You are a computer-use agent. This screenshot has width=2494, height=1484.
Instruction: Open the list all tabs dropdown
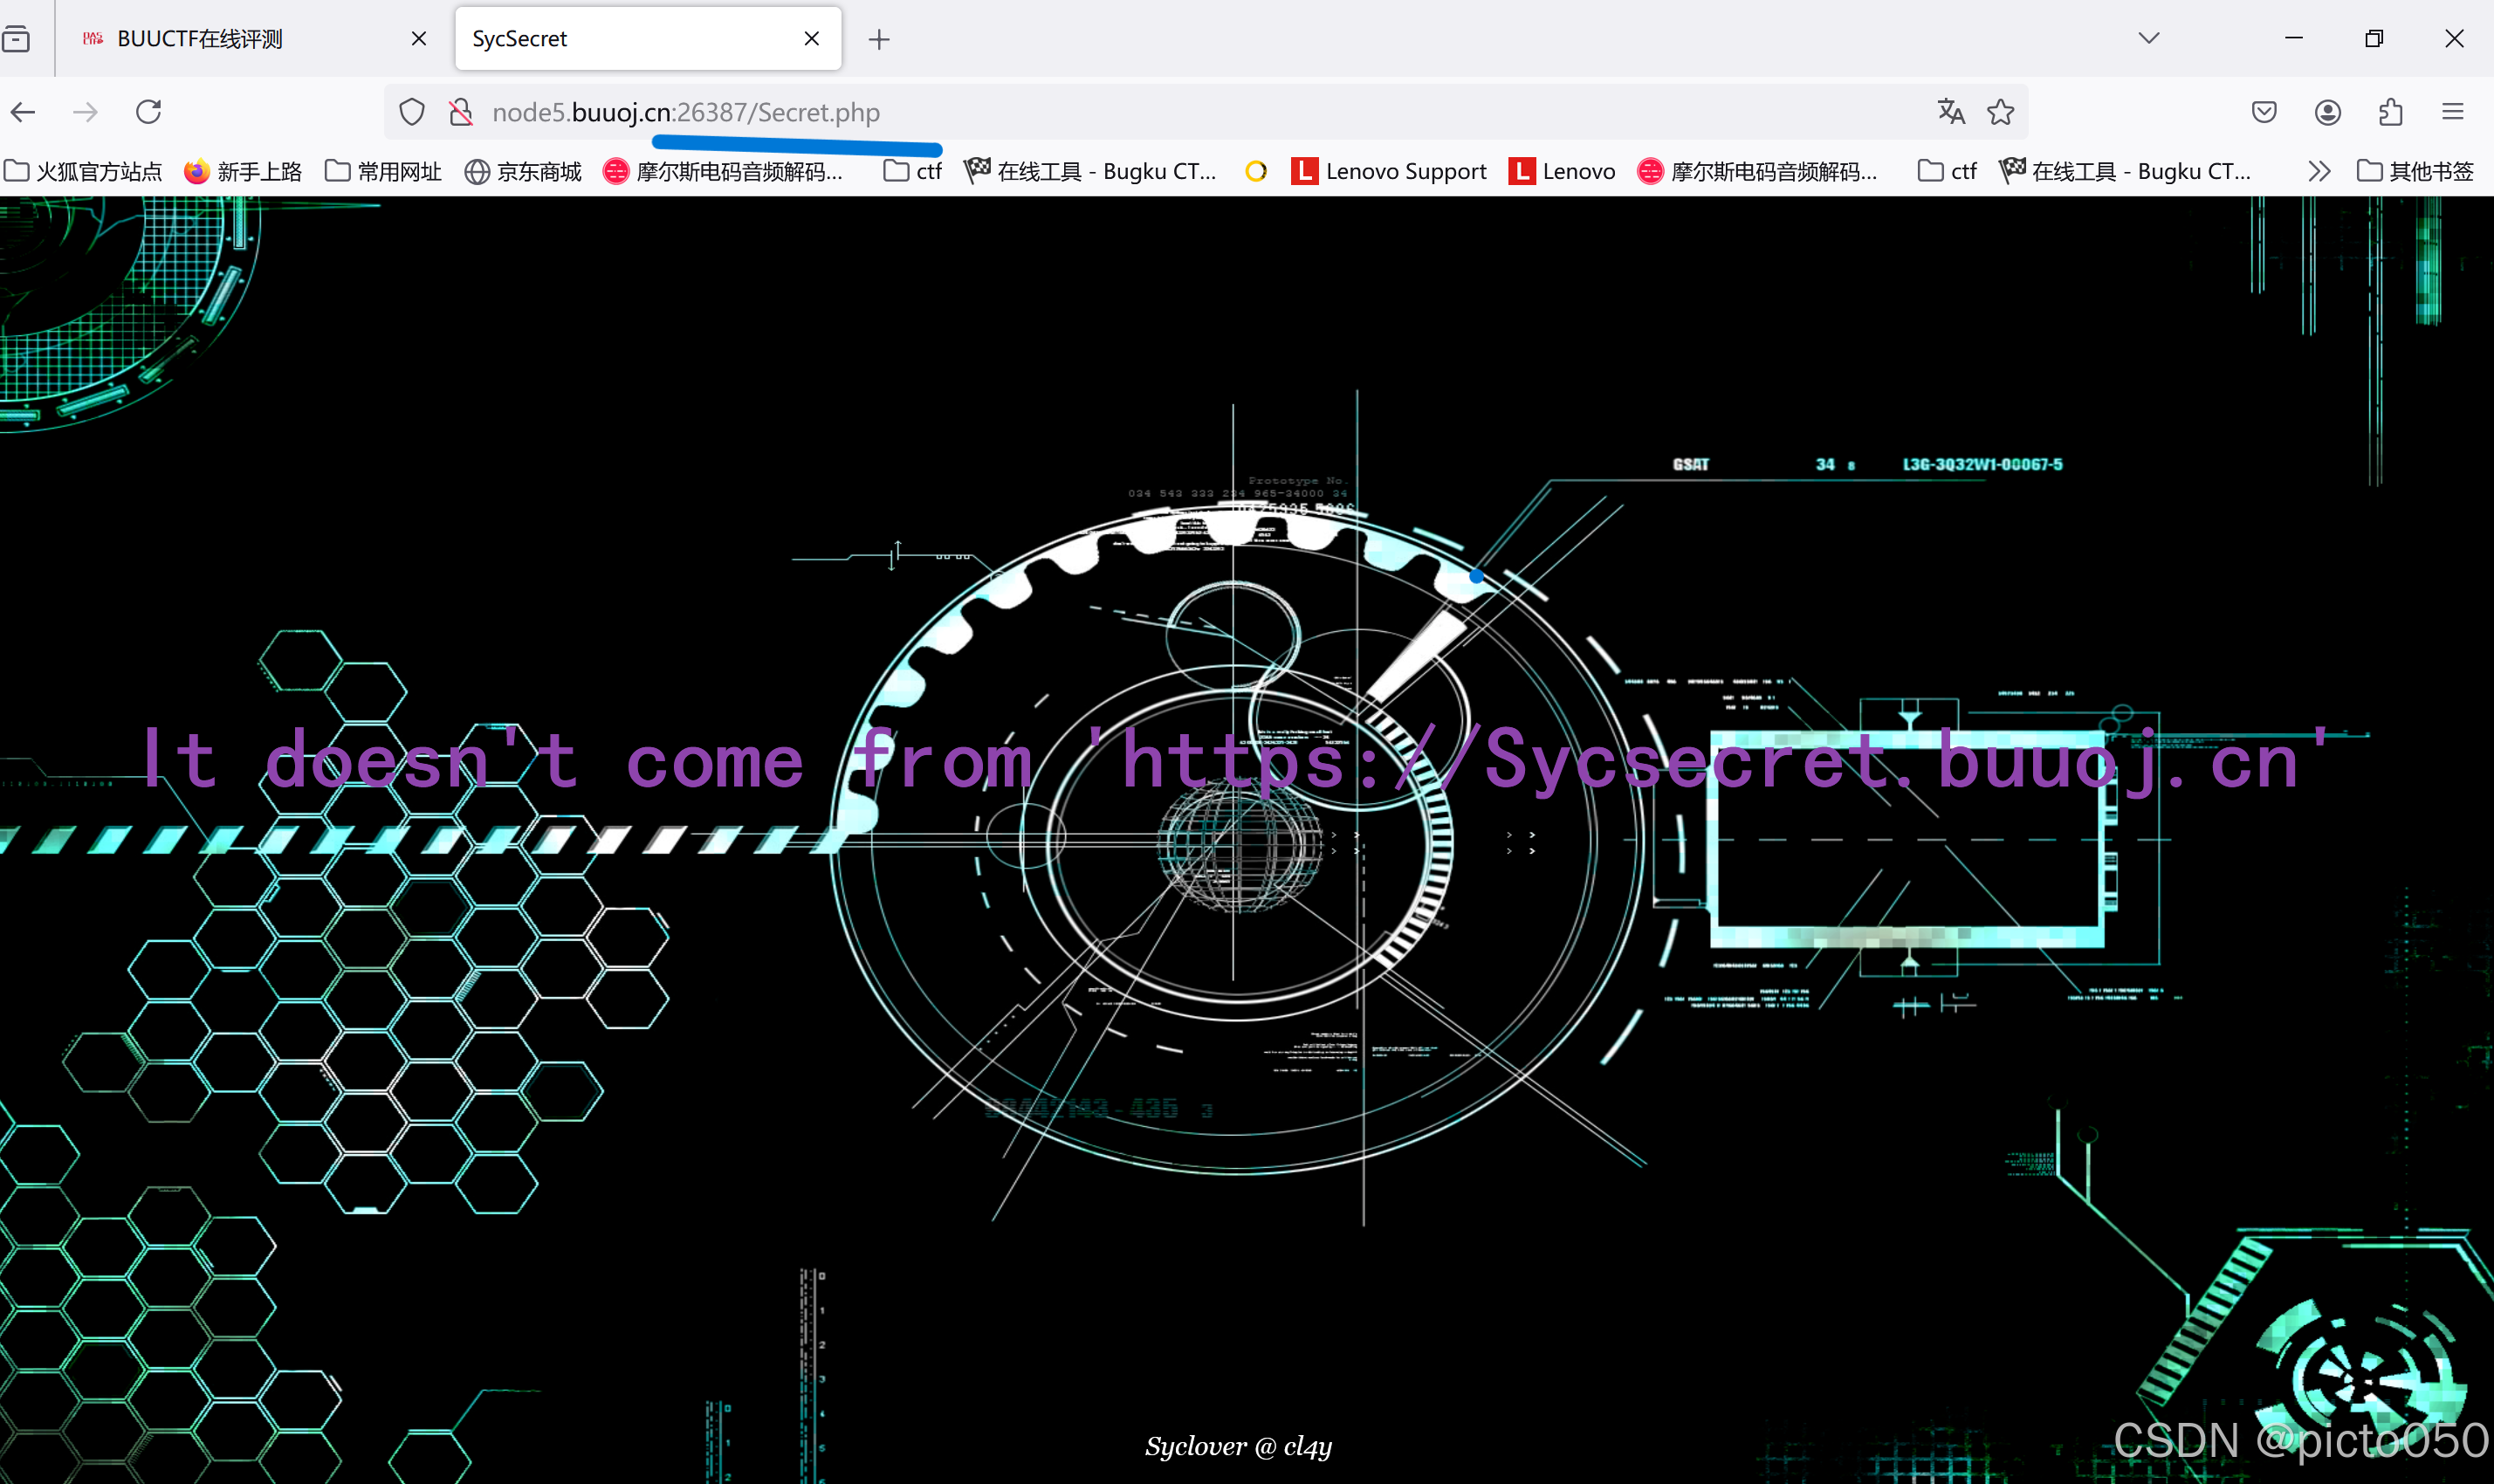coord(2148,38)
